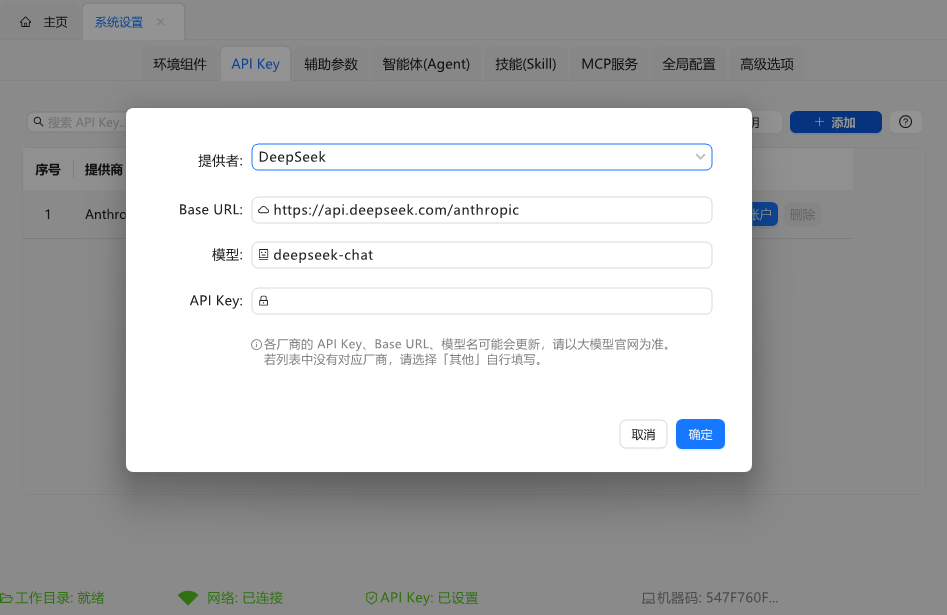Click the home icon in the 主页 tab
The image size is (947, 615).
pyautogui.click(x=26, y=22)
